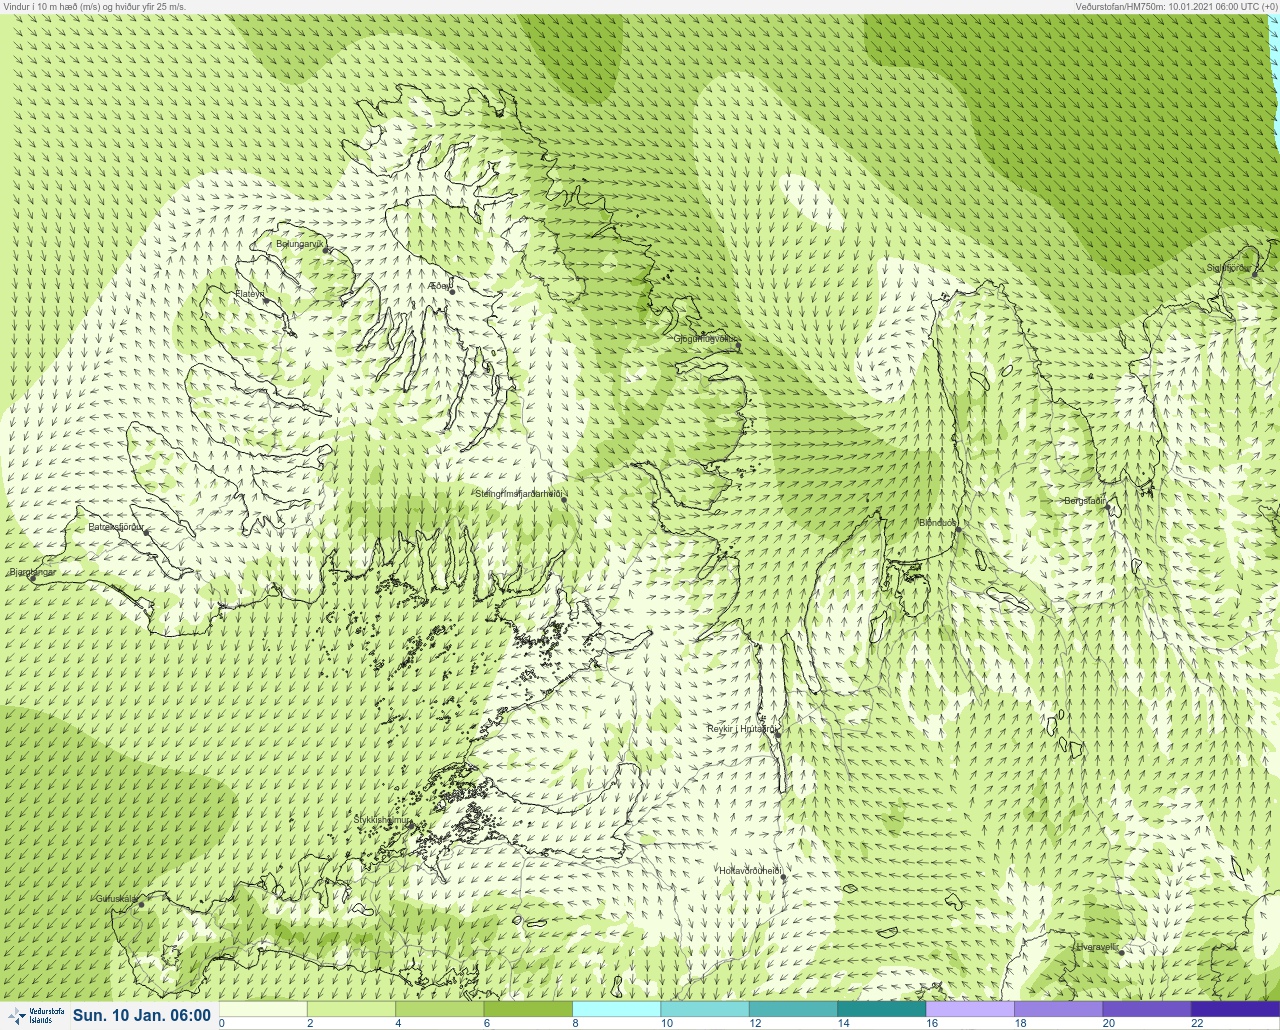Click the legend value 16
The width and height of the screenshot is (1280, 1030).
(x=932, y=1023)
